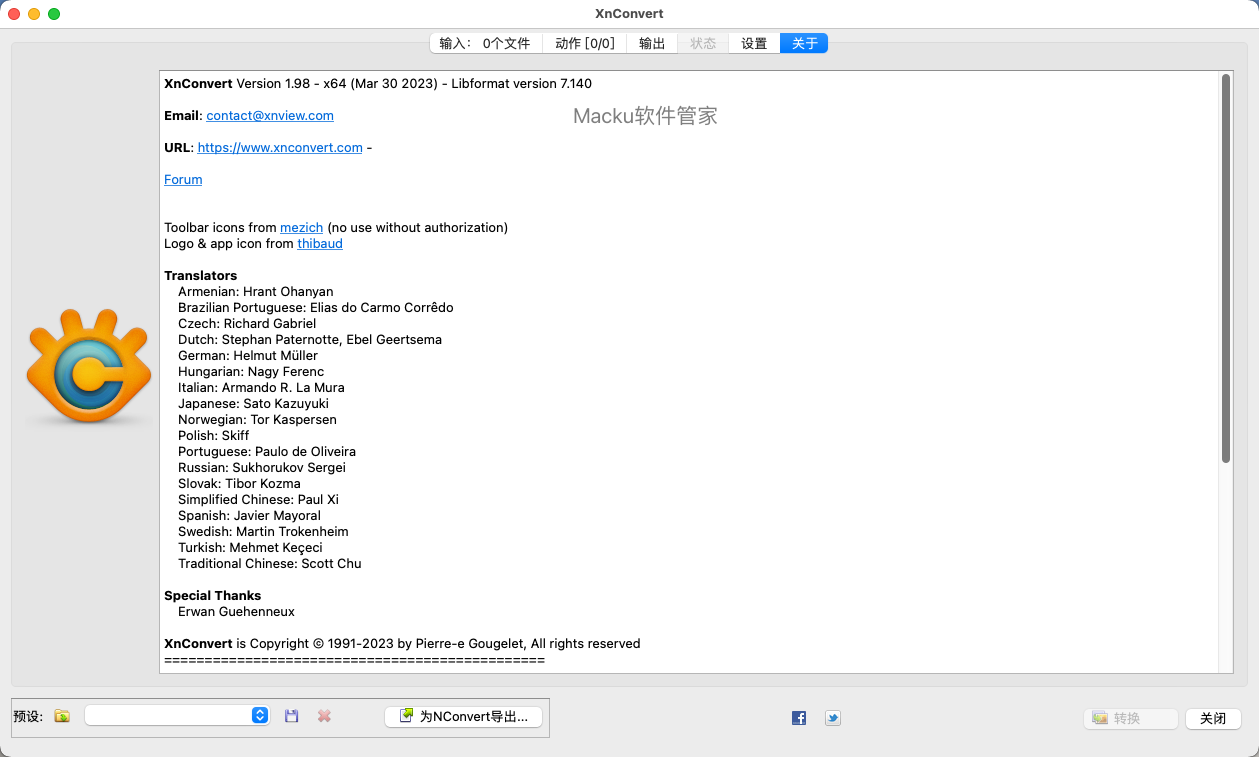Screen dimensions: 1259x757
Task: Open the mezich link
Action: click(x=301, y=227)
